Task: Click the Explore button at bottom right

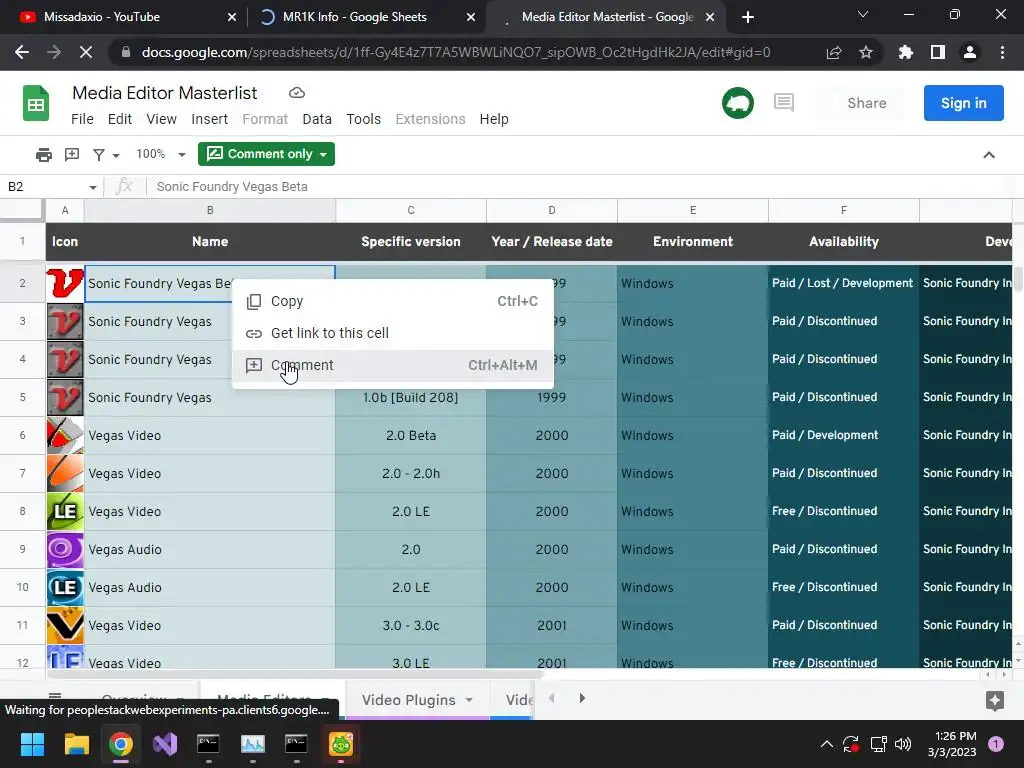Action: [x=995, y=700]
